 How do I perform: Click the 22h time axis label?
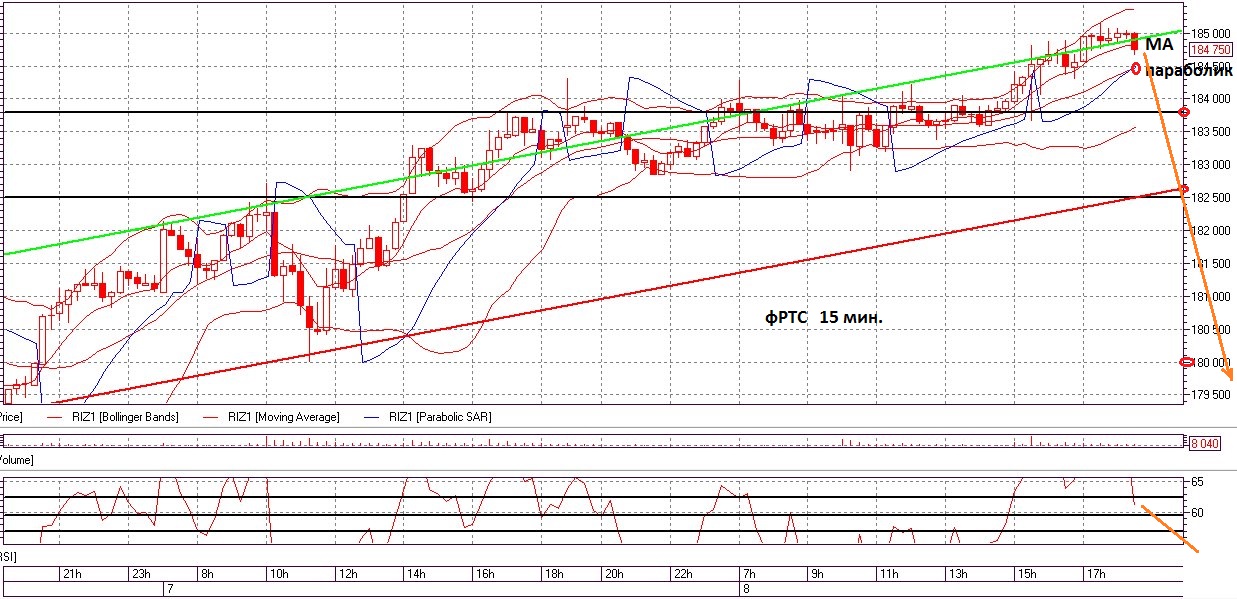point(682,574)
